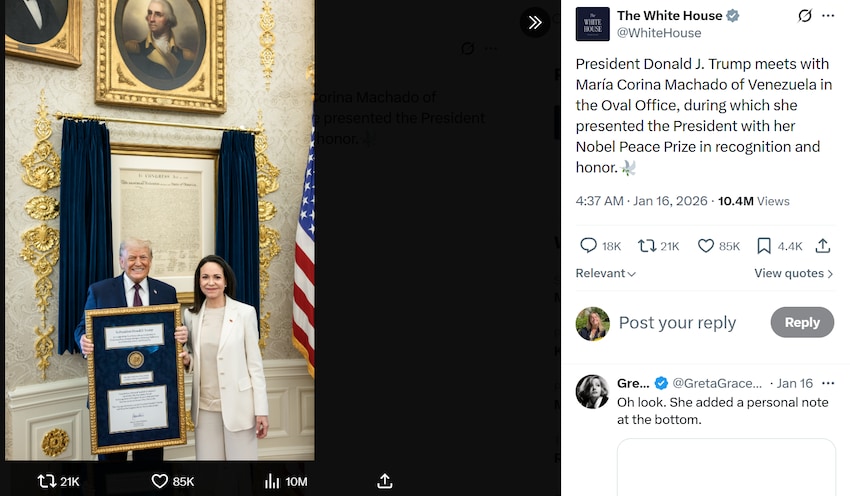
Task: Repost the White House post in sidebar
Action: (x=647, y=246)
